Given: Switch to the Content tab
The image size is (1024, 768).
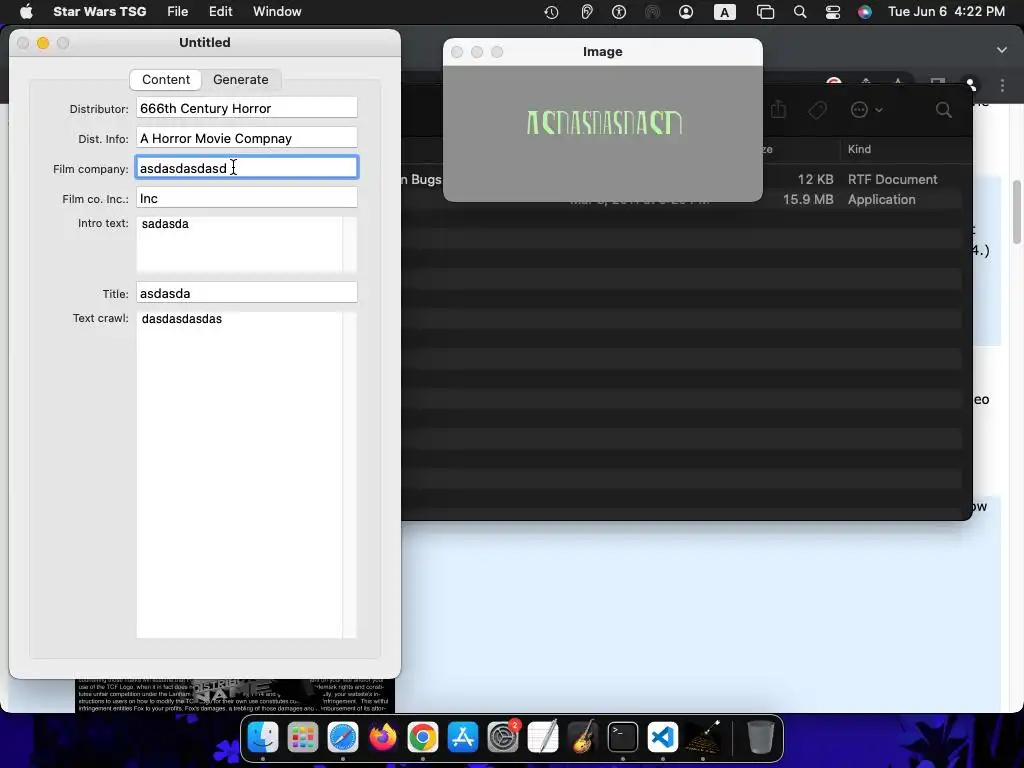Looking at the screenshot, I should [166, 80].
